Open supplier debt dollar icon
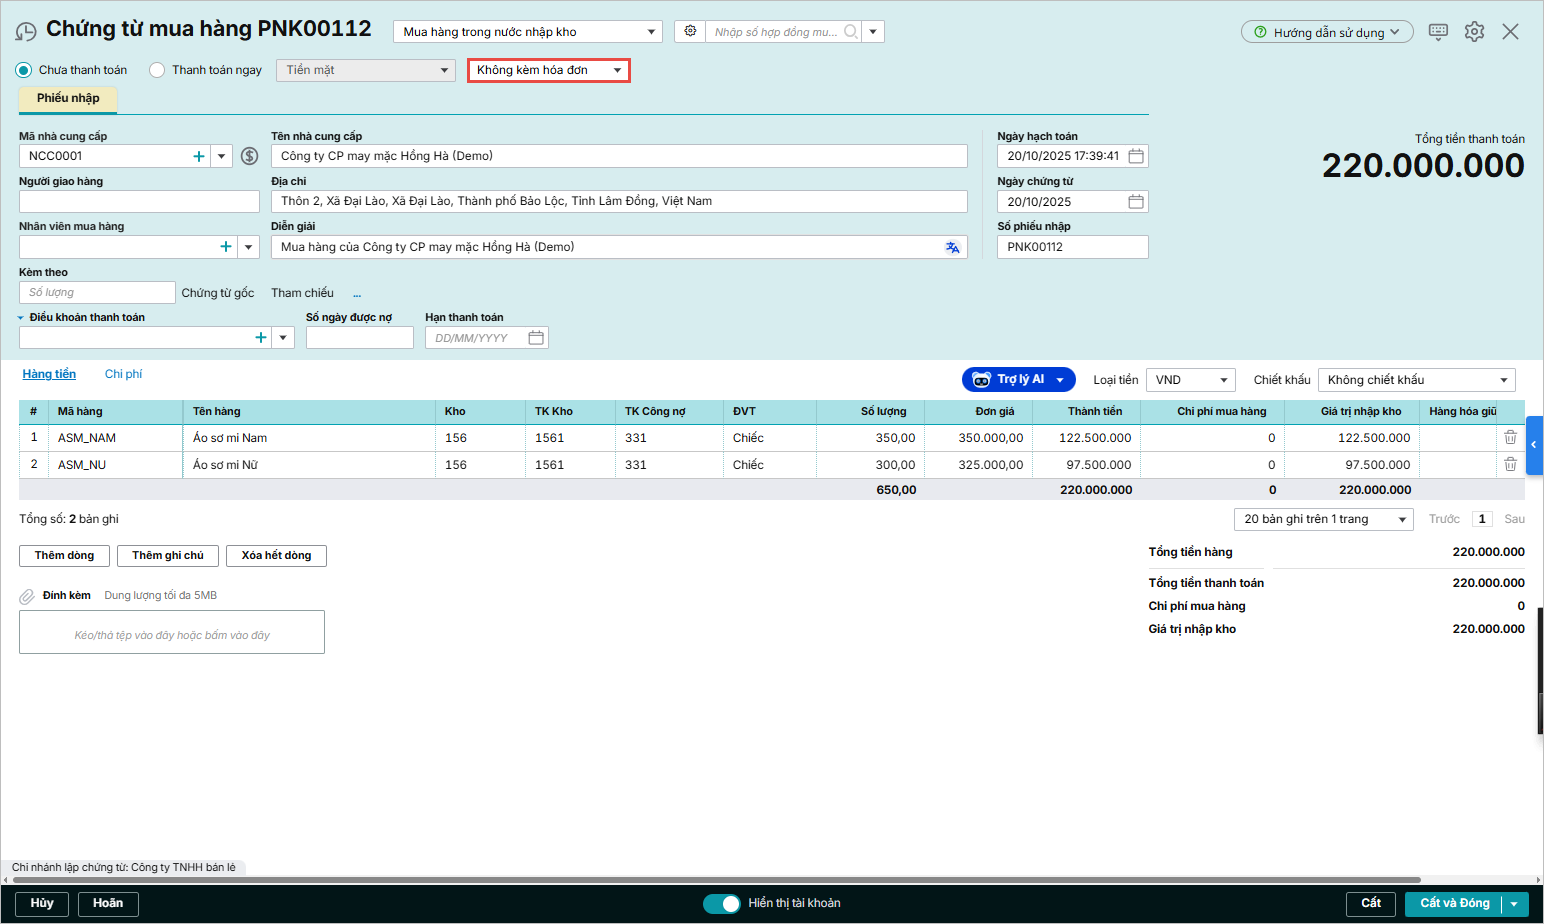 click(250, 156)
